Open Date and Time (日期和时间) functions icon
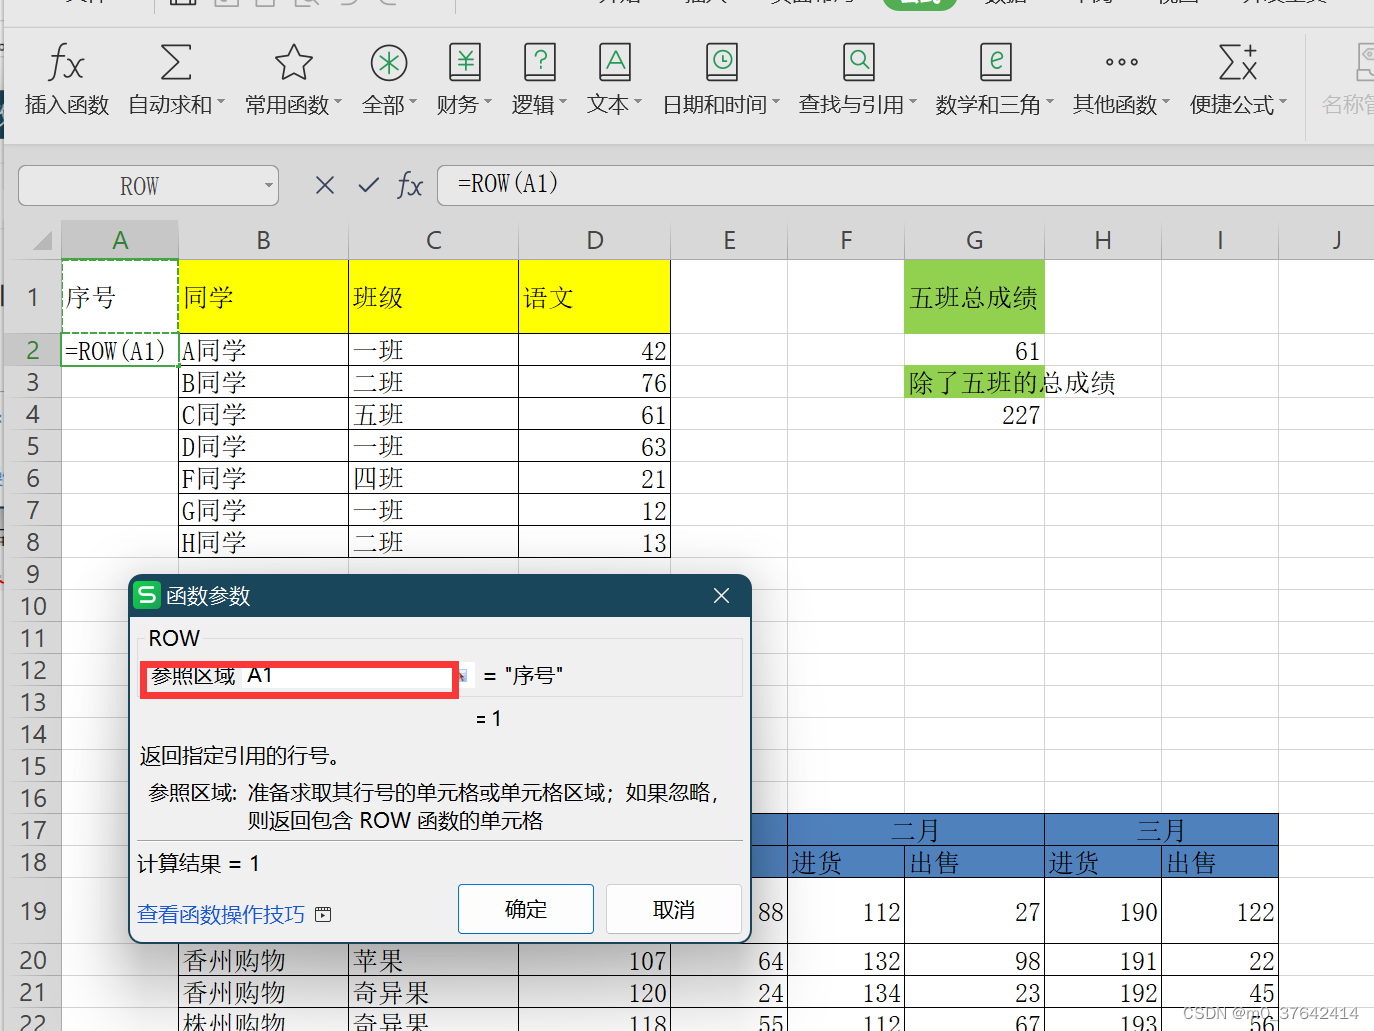Screen dimensions: 1374x1031 (x=721, y=62)
